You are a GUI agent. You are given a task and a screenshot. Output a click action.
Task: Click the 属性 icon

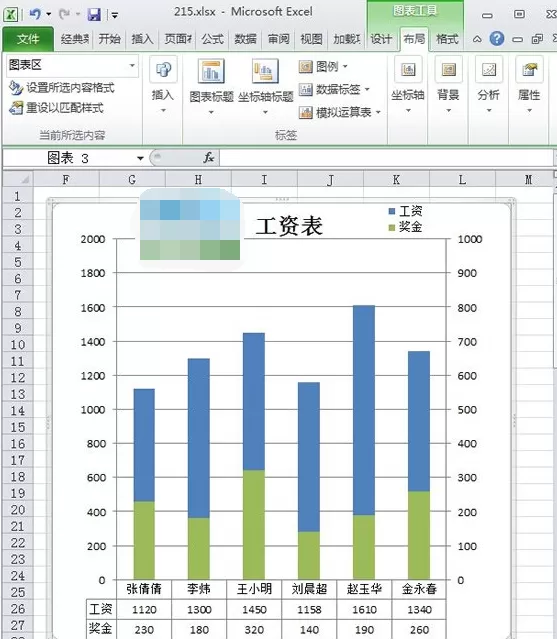(x=529, y=70)
